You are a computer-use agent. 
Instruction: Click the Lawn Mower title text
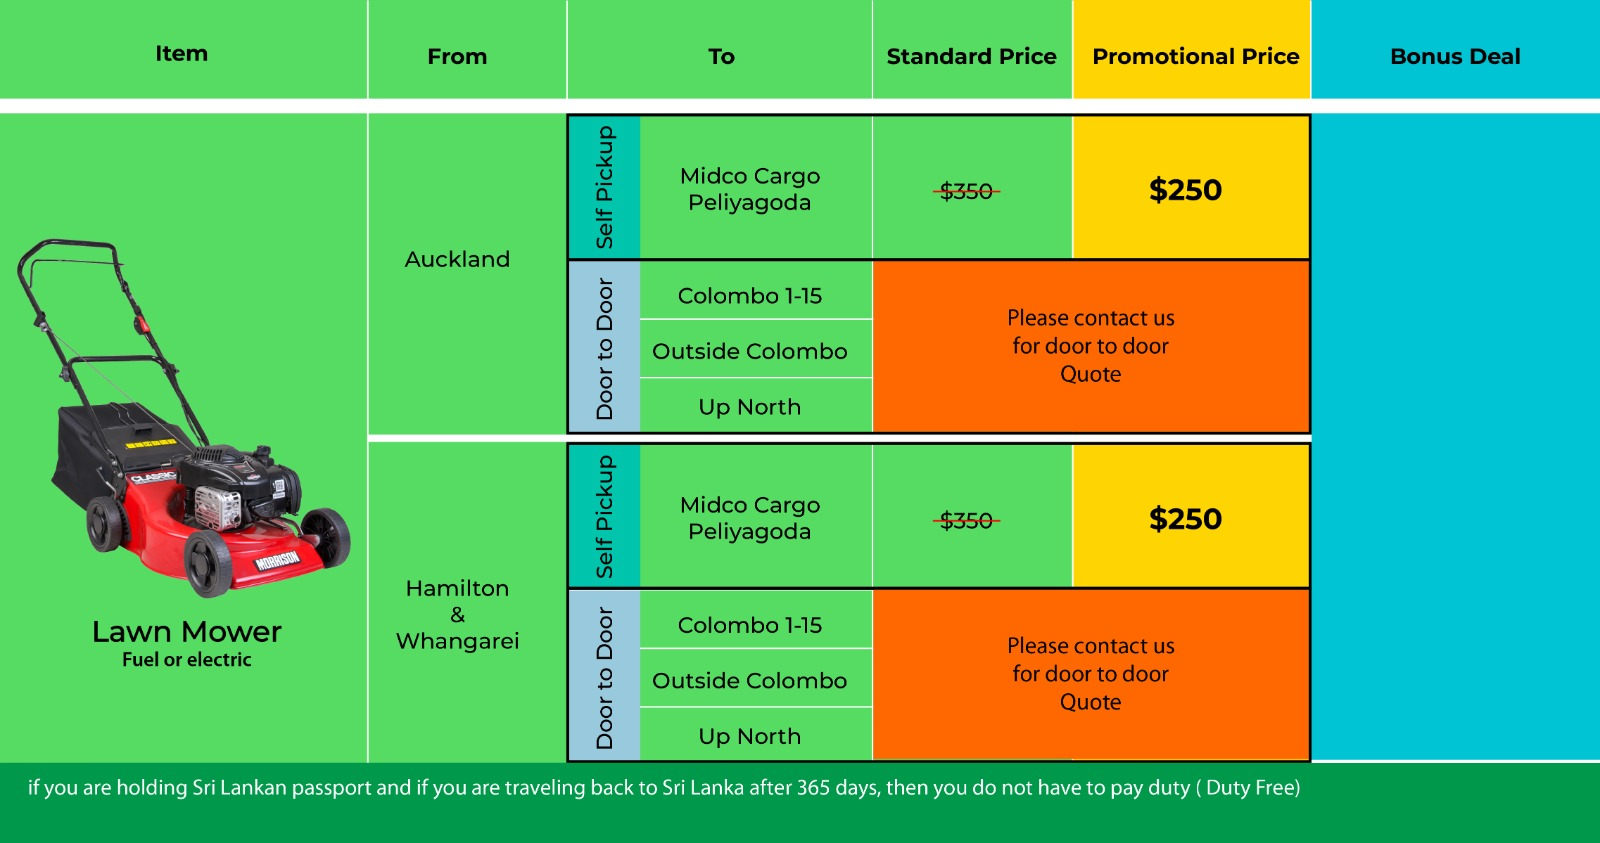(186, 632)
